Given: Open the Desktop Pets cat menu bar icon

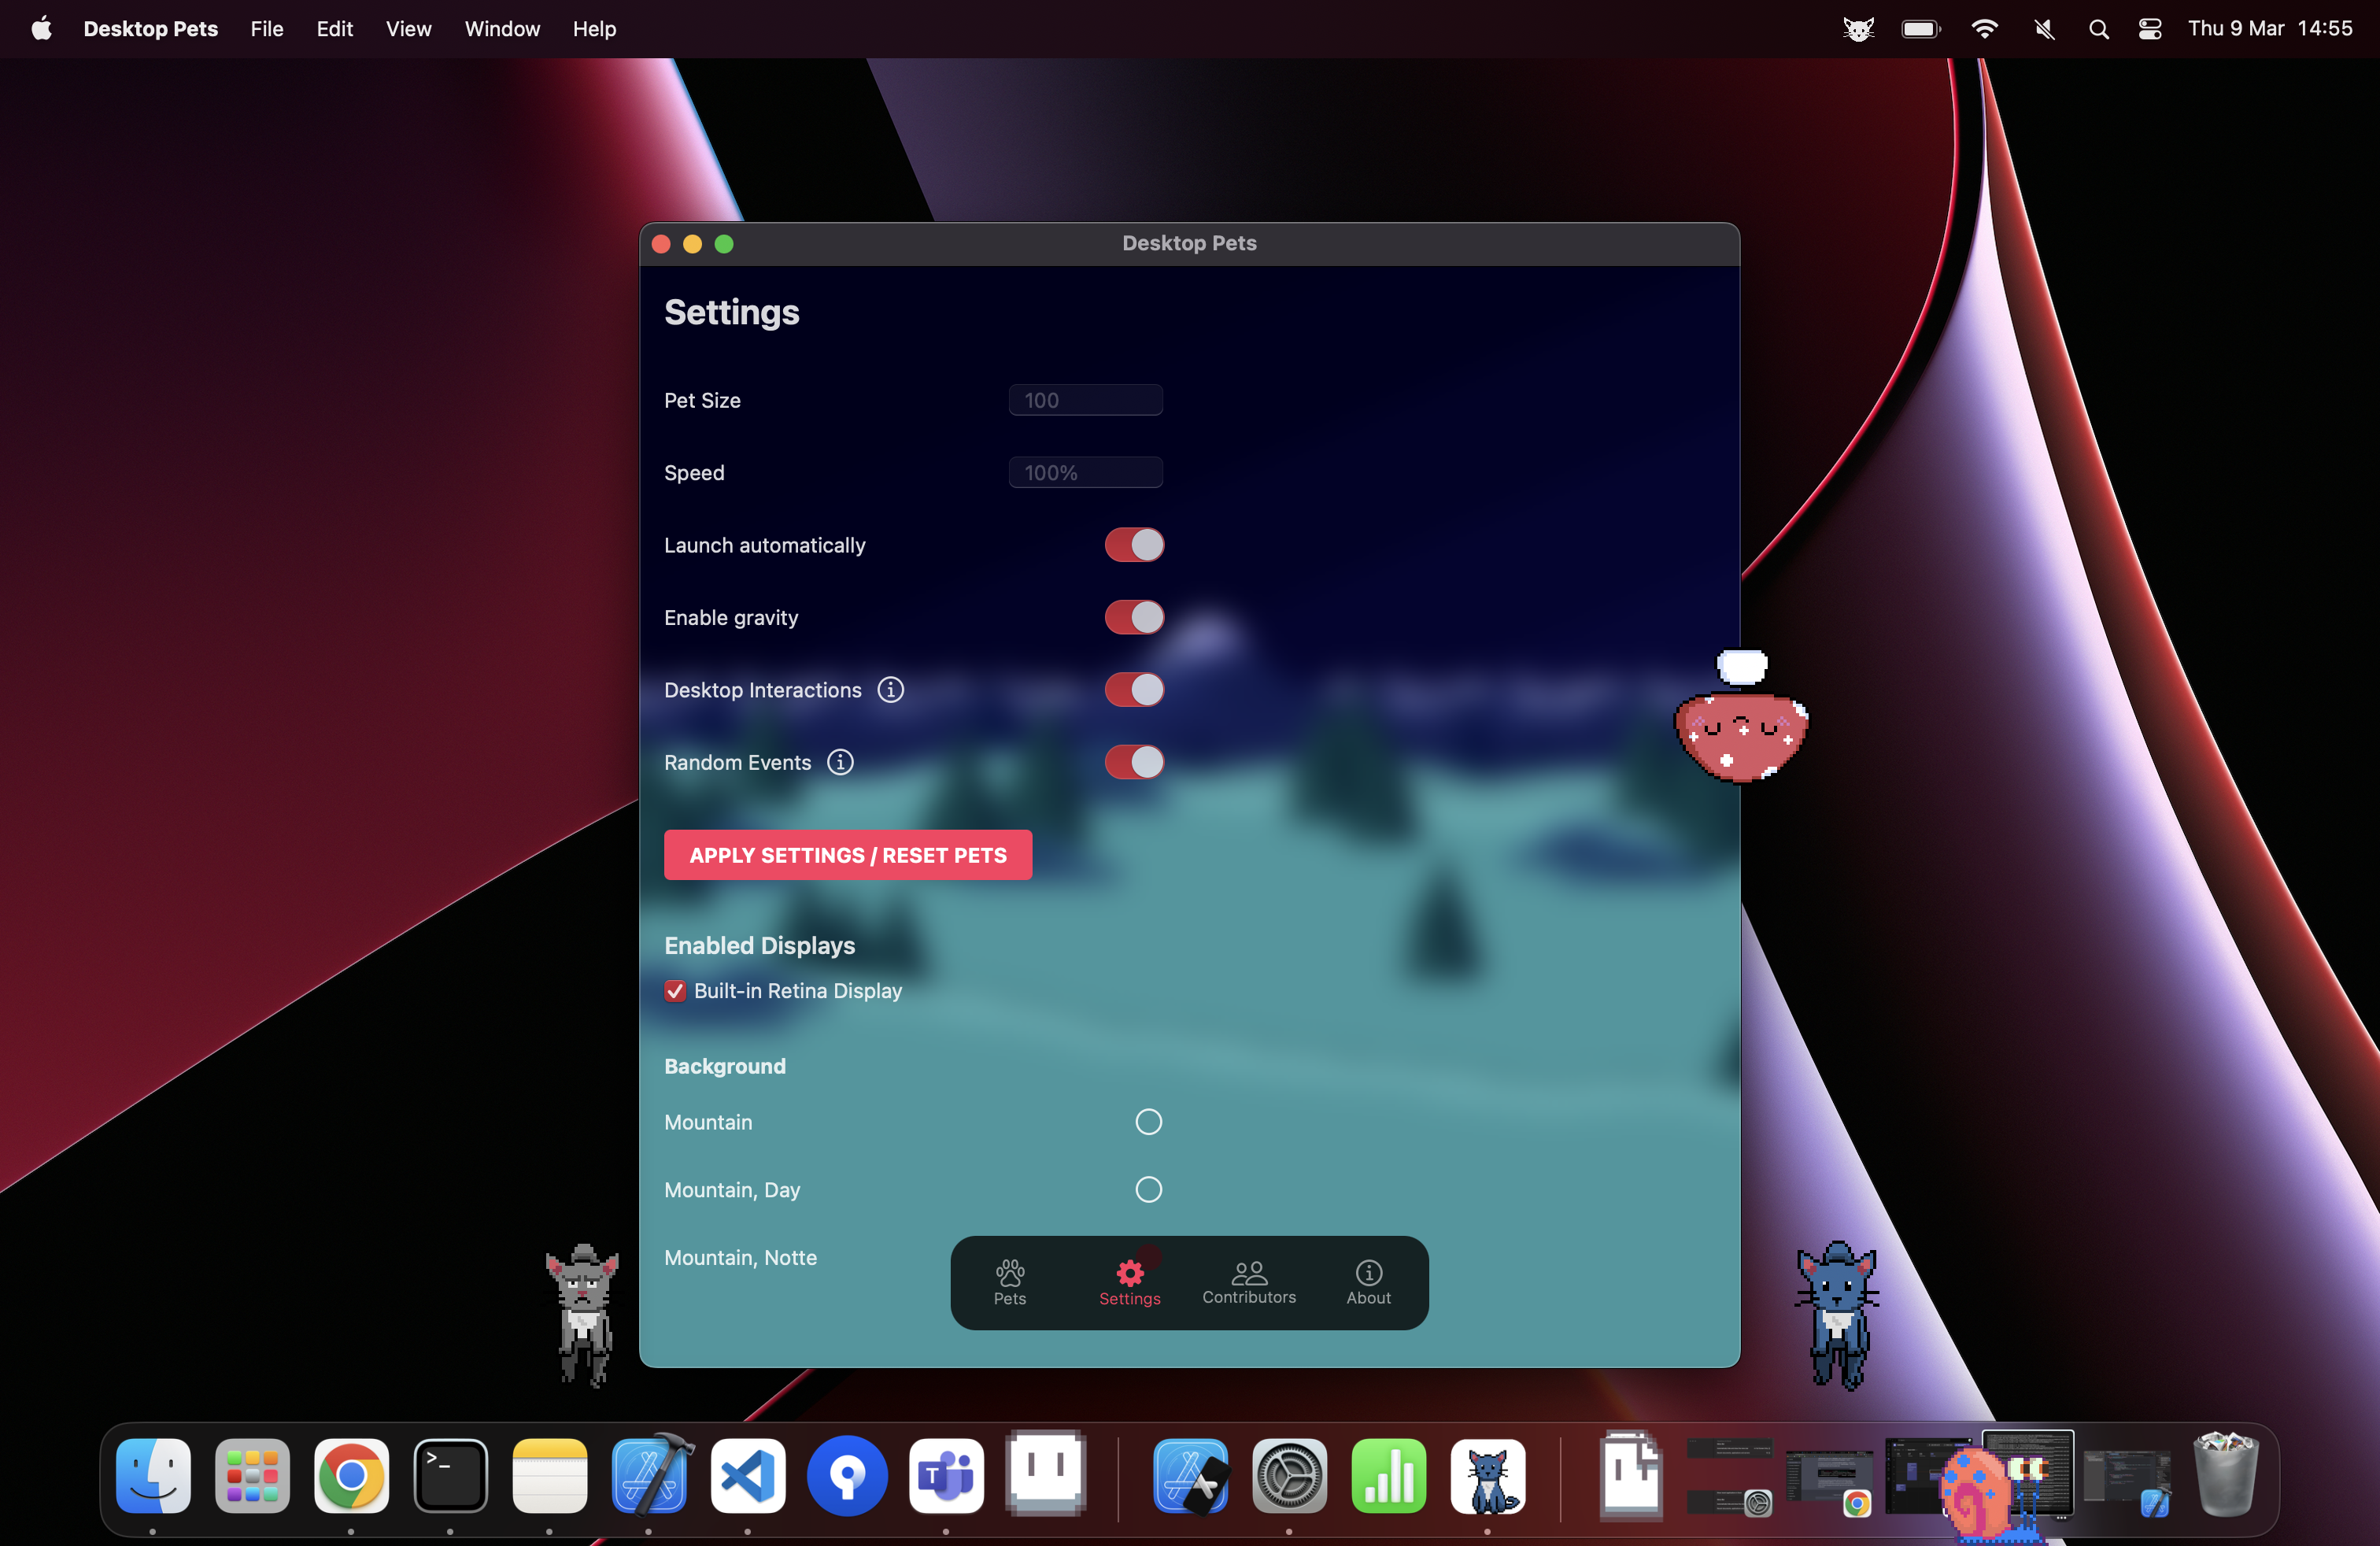Looking at the screenshot, I should (x=1857, y=29).
